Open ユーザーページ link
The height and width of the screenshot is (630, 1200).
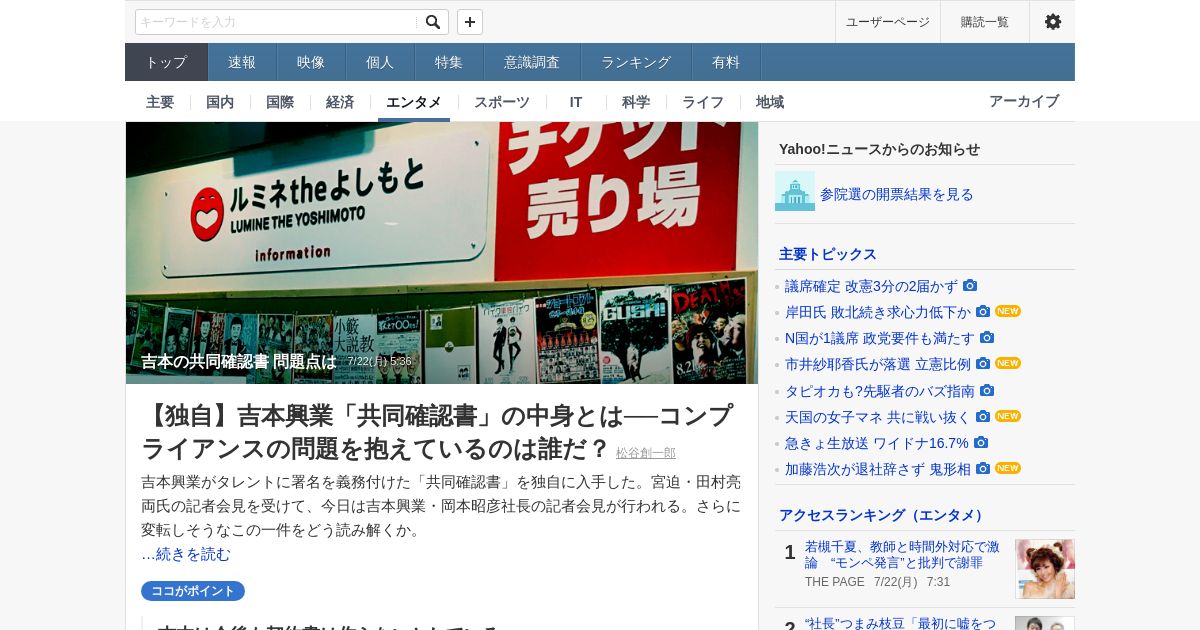(x=888, y=22)
